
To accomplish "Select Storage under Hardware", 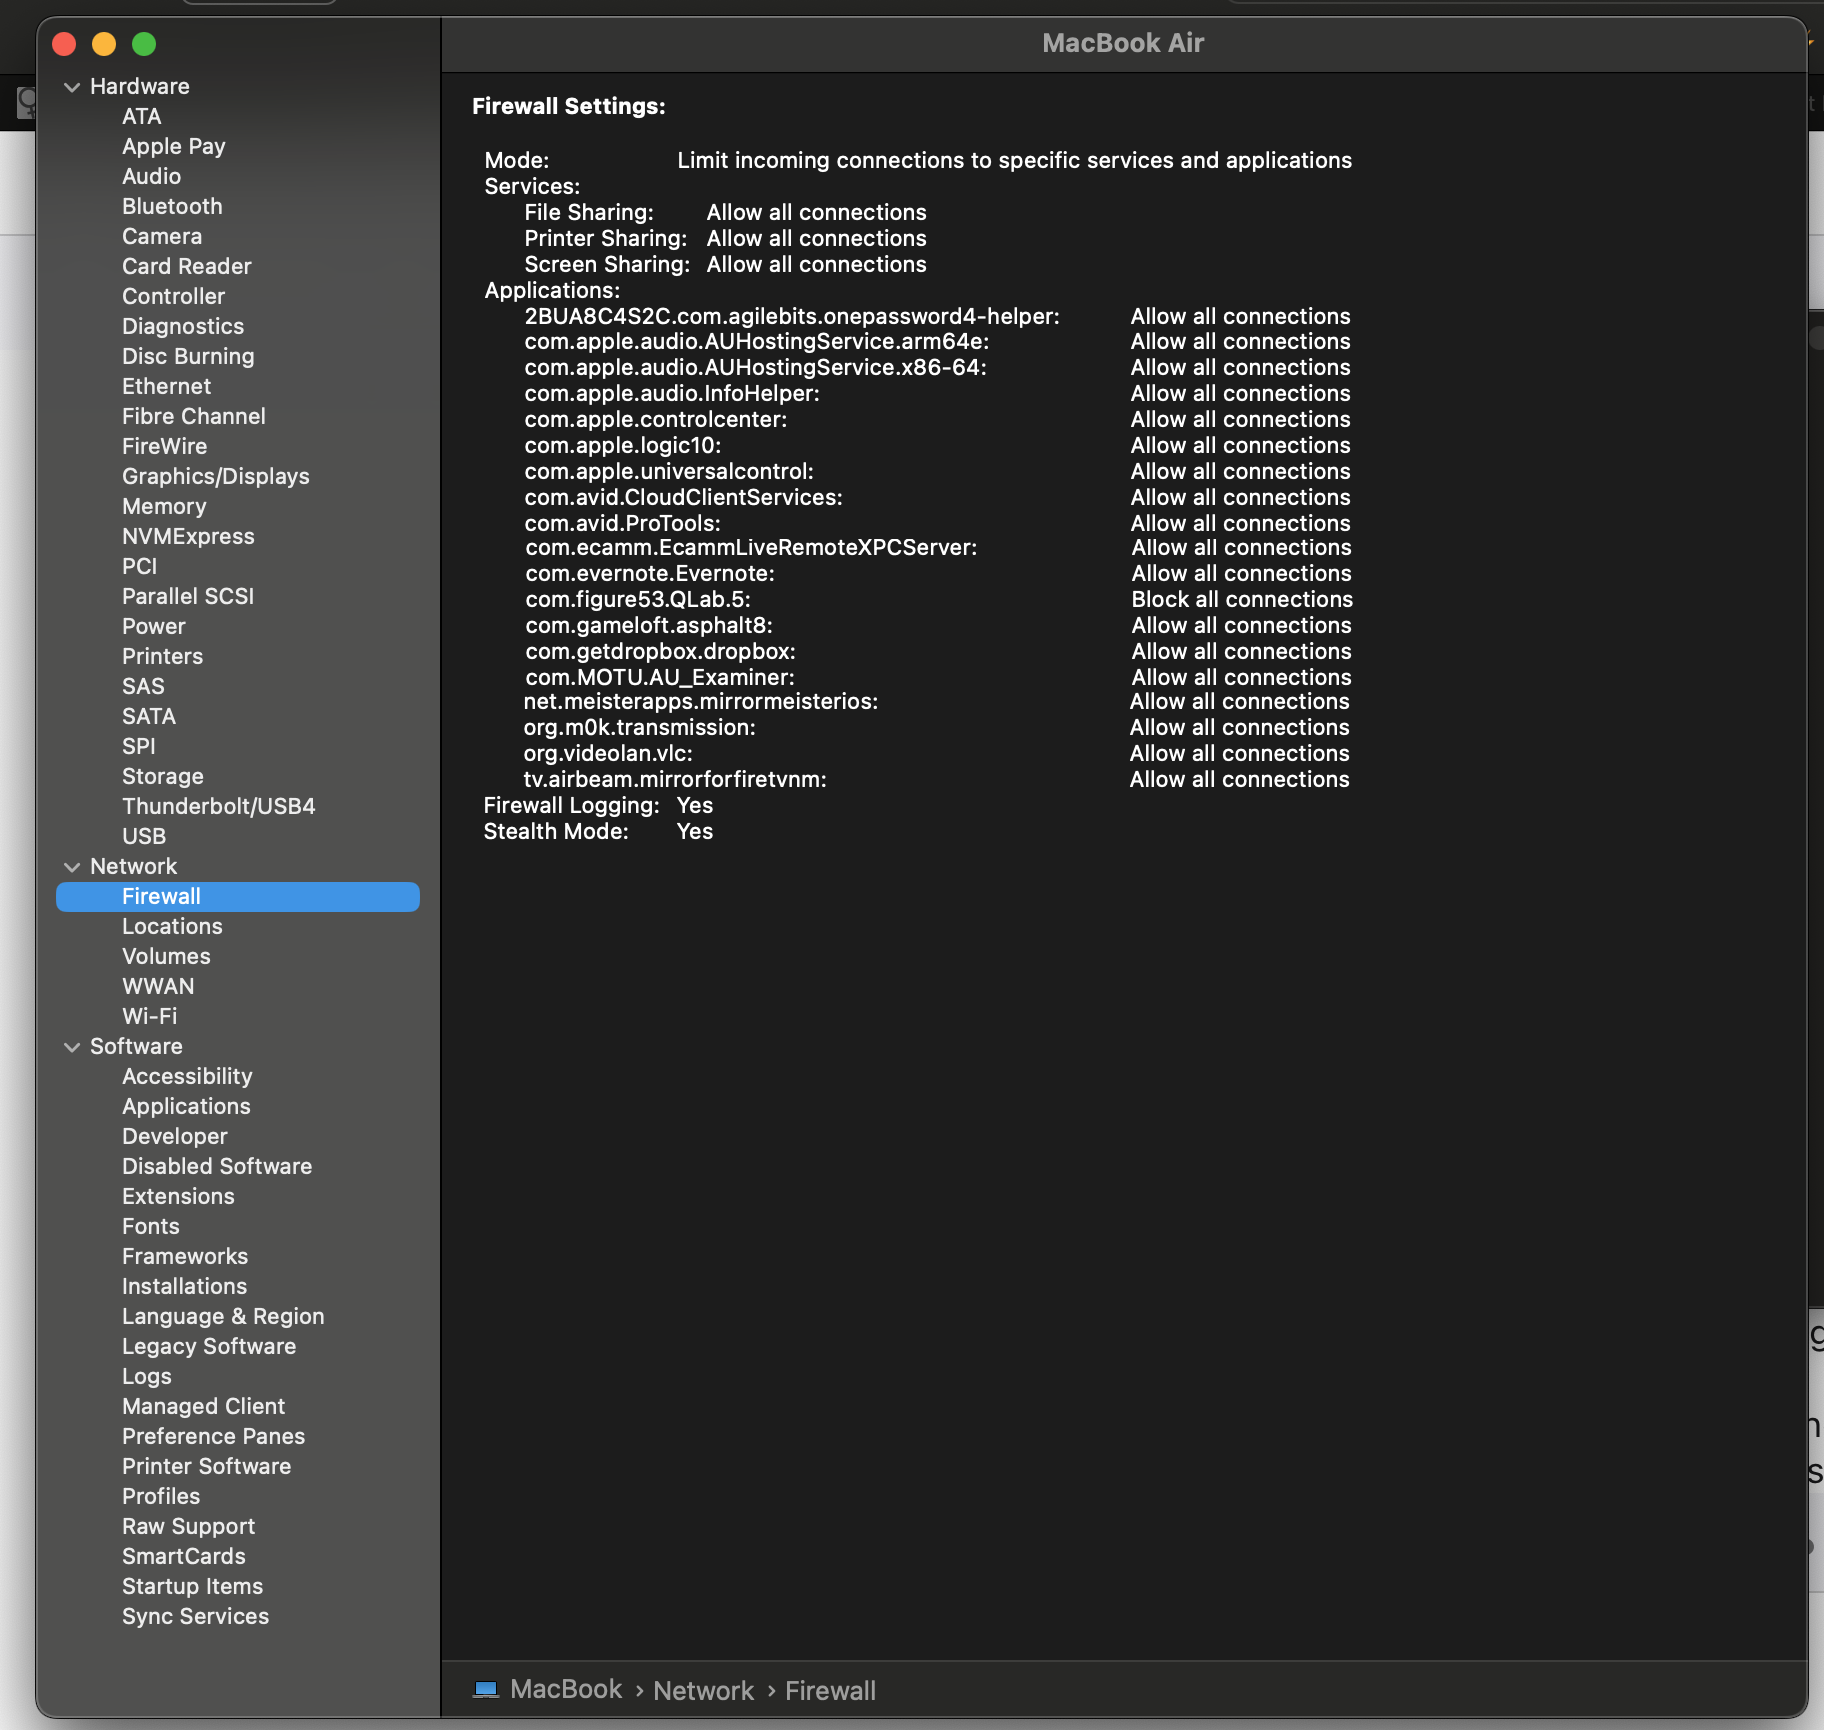I will (162, 776).
